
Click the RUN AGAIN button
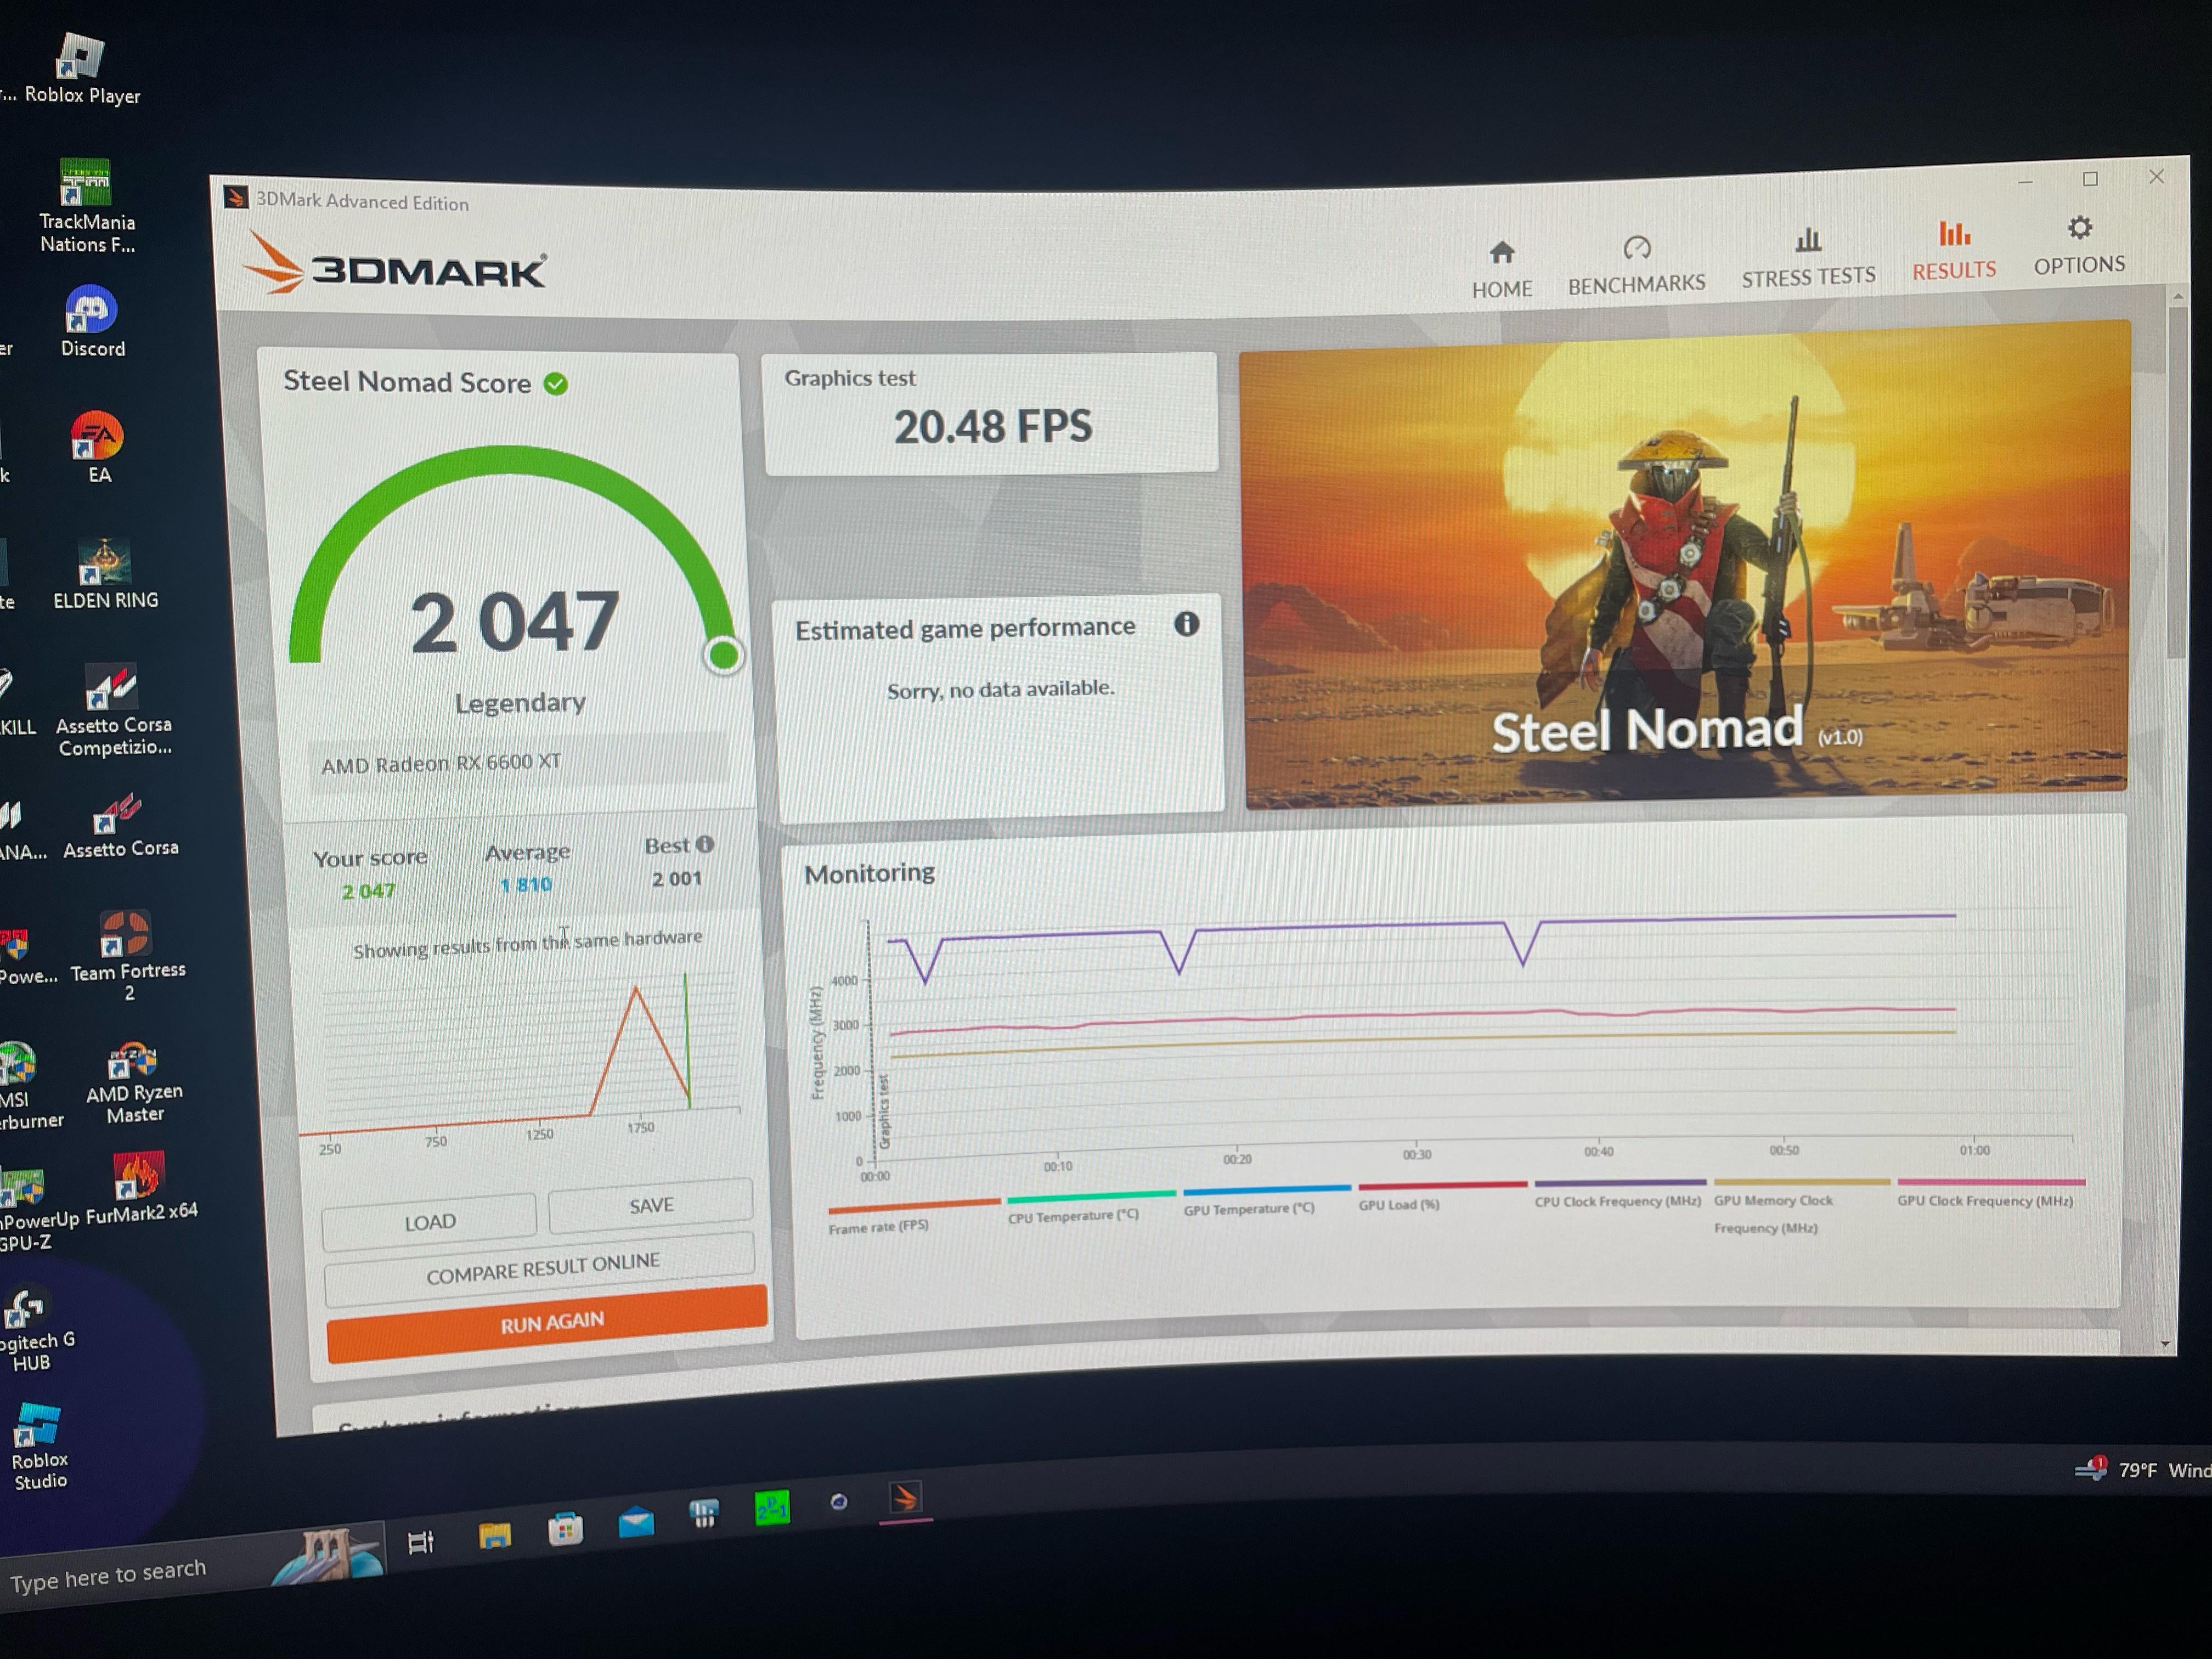548,1323
